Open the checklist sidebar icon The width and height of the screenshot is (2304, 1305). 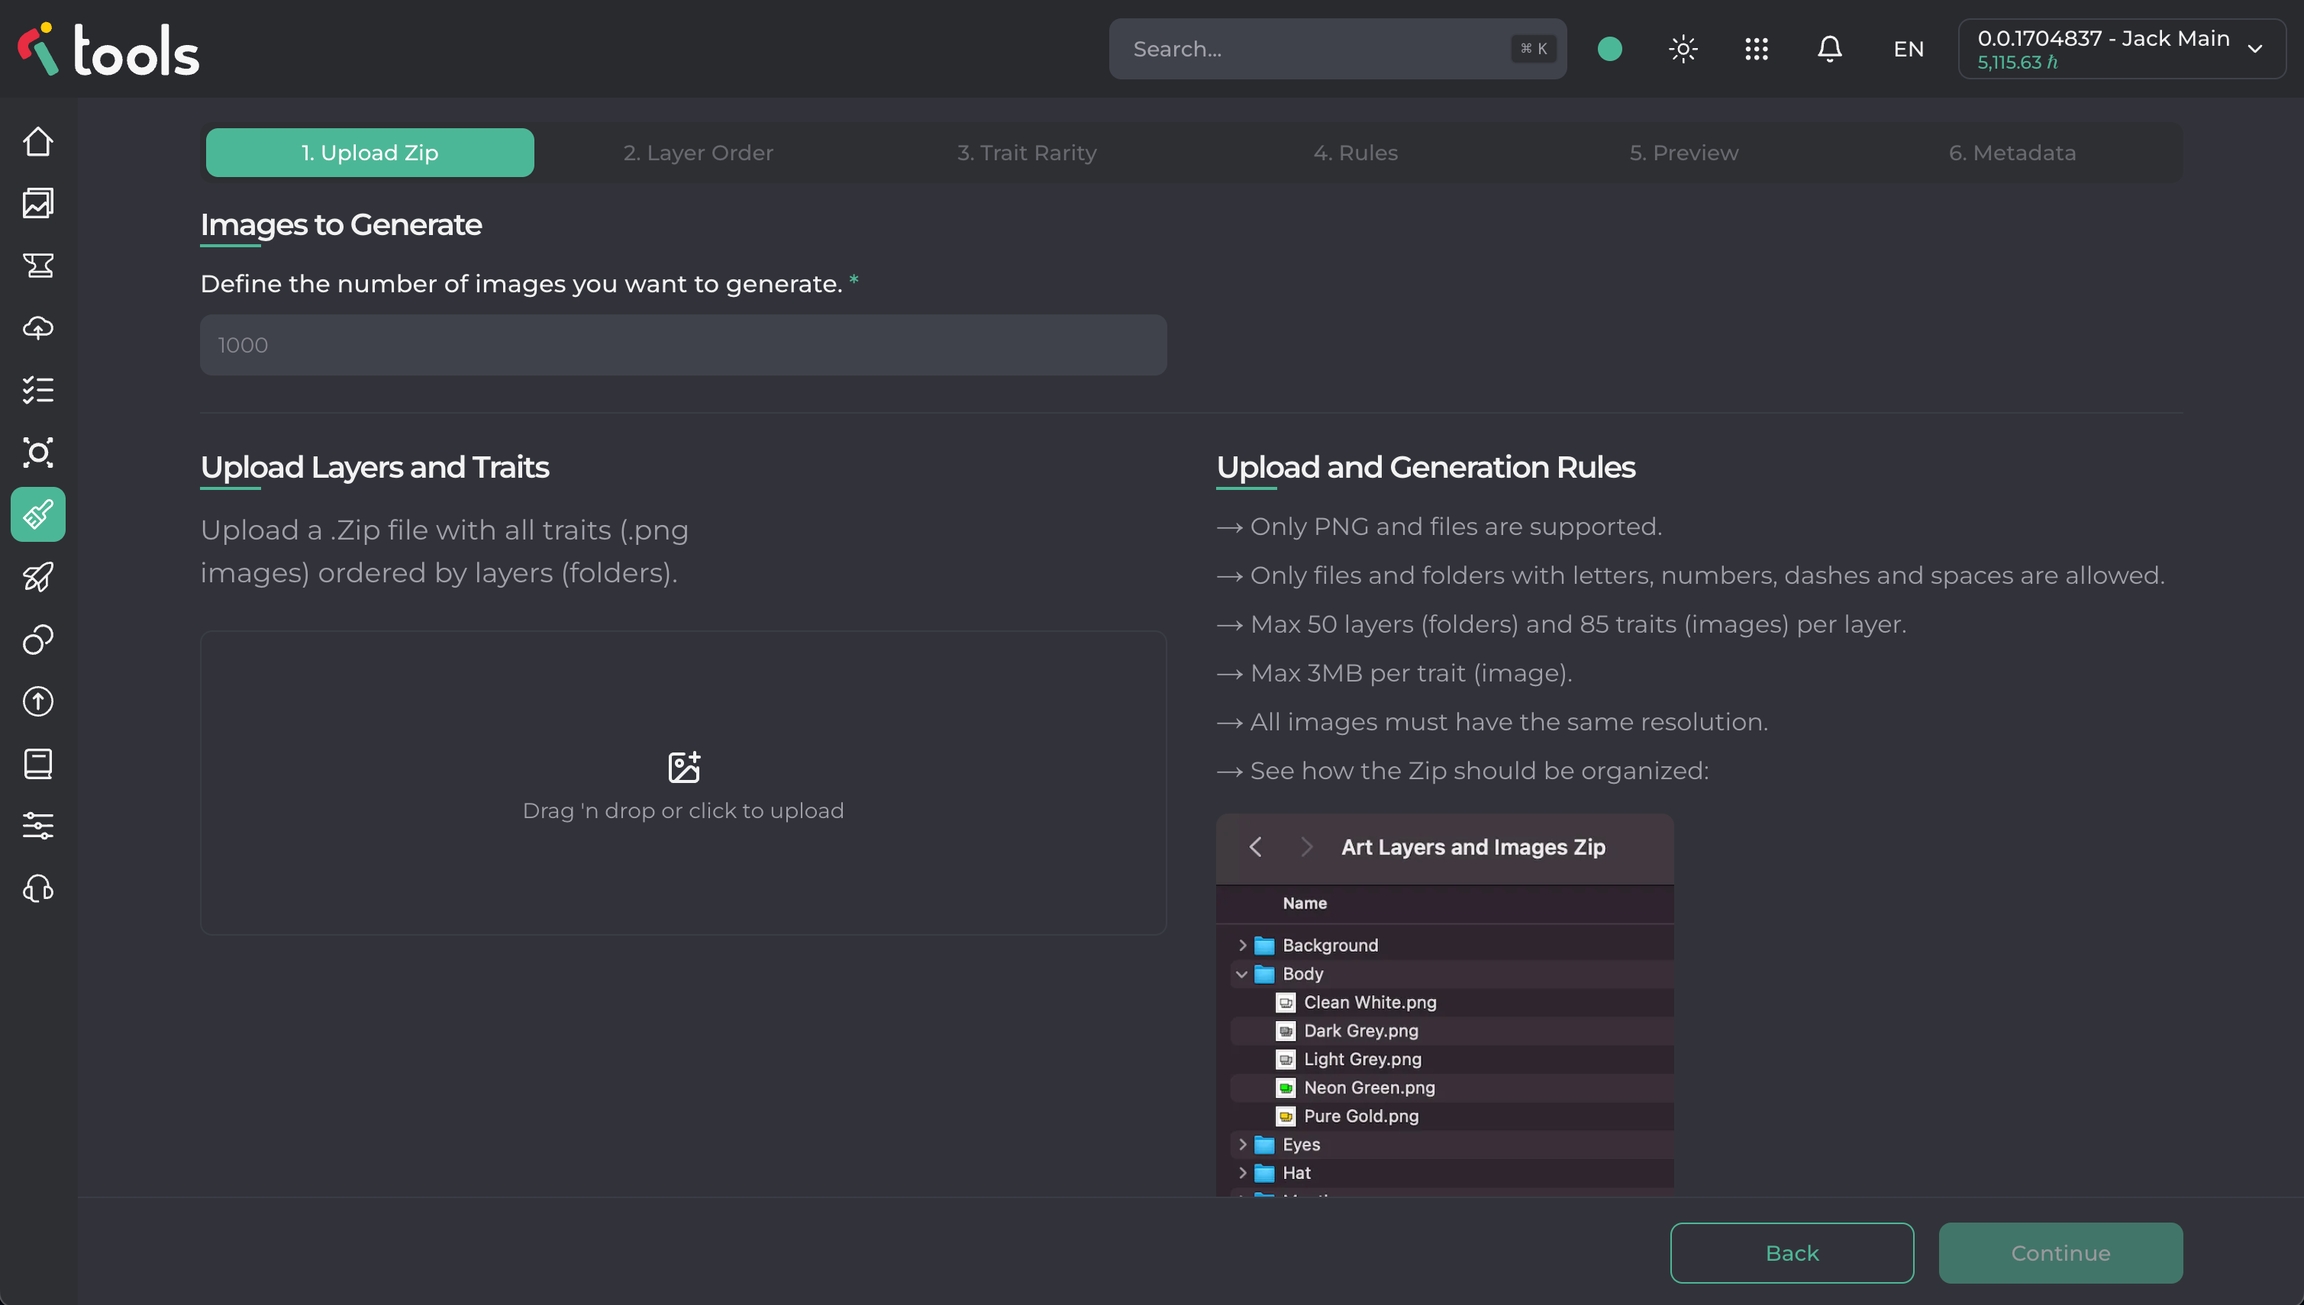(38, 390)
